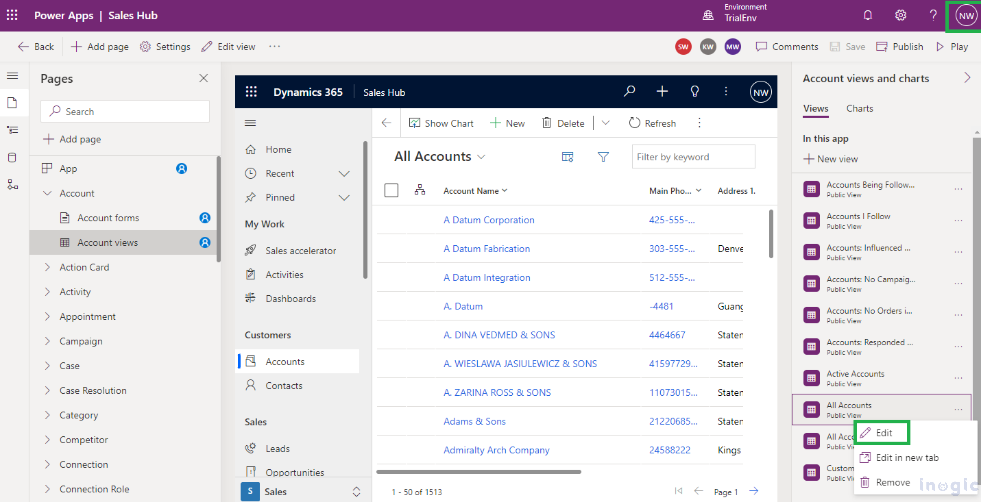Click the Dynamics 365 lightbulb assistant icon
Image resolution: width=981 pixels, height=502 pixels.
(x=694, y=91)
